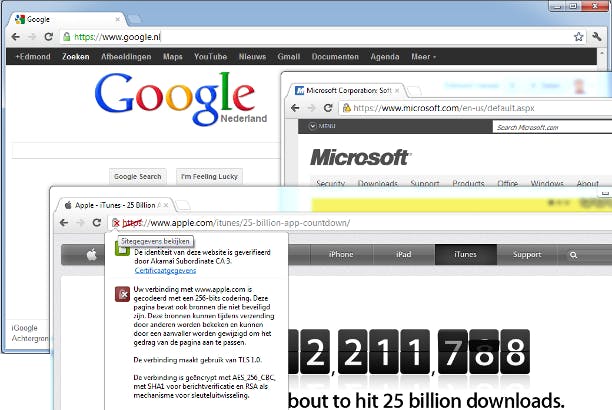The image size is (612, 410).
Task: Open the Certificaatgegevens link
Action: click(x=165, y=270)
